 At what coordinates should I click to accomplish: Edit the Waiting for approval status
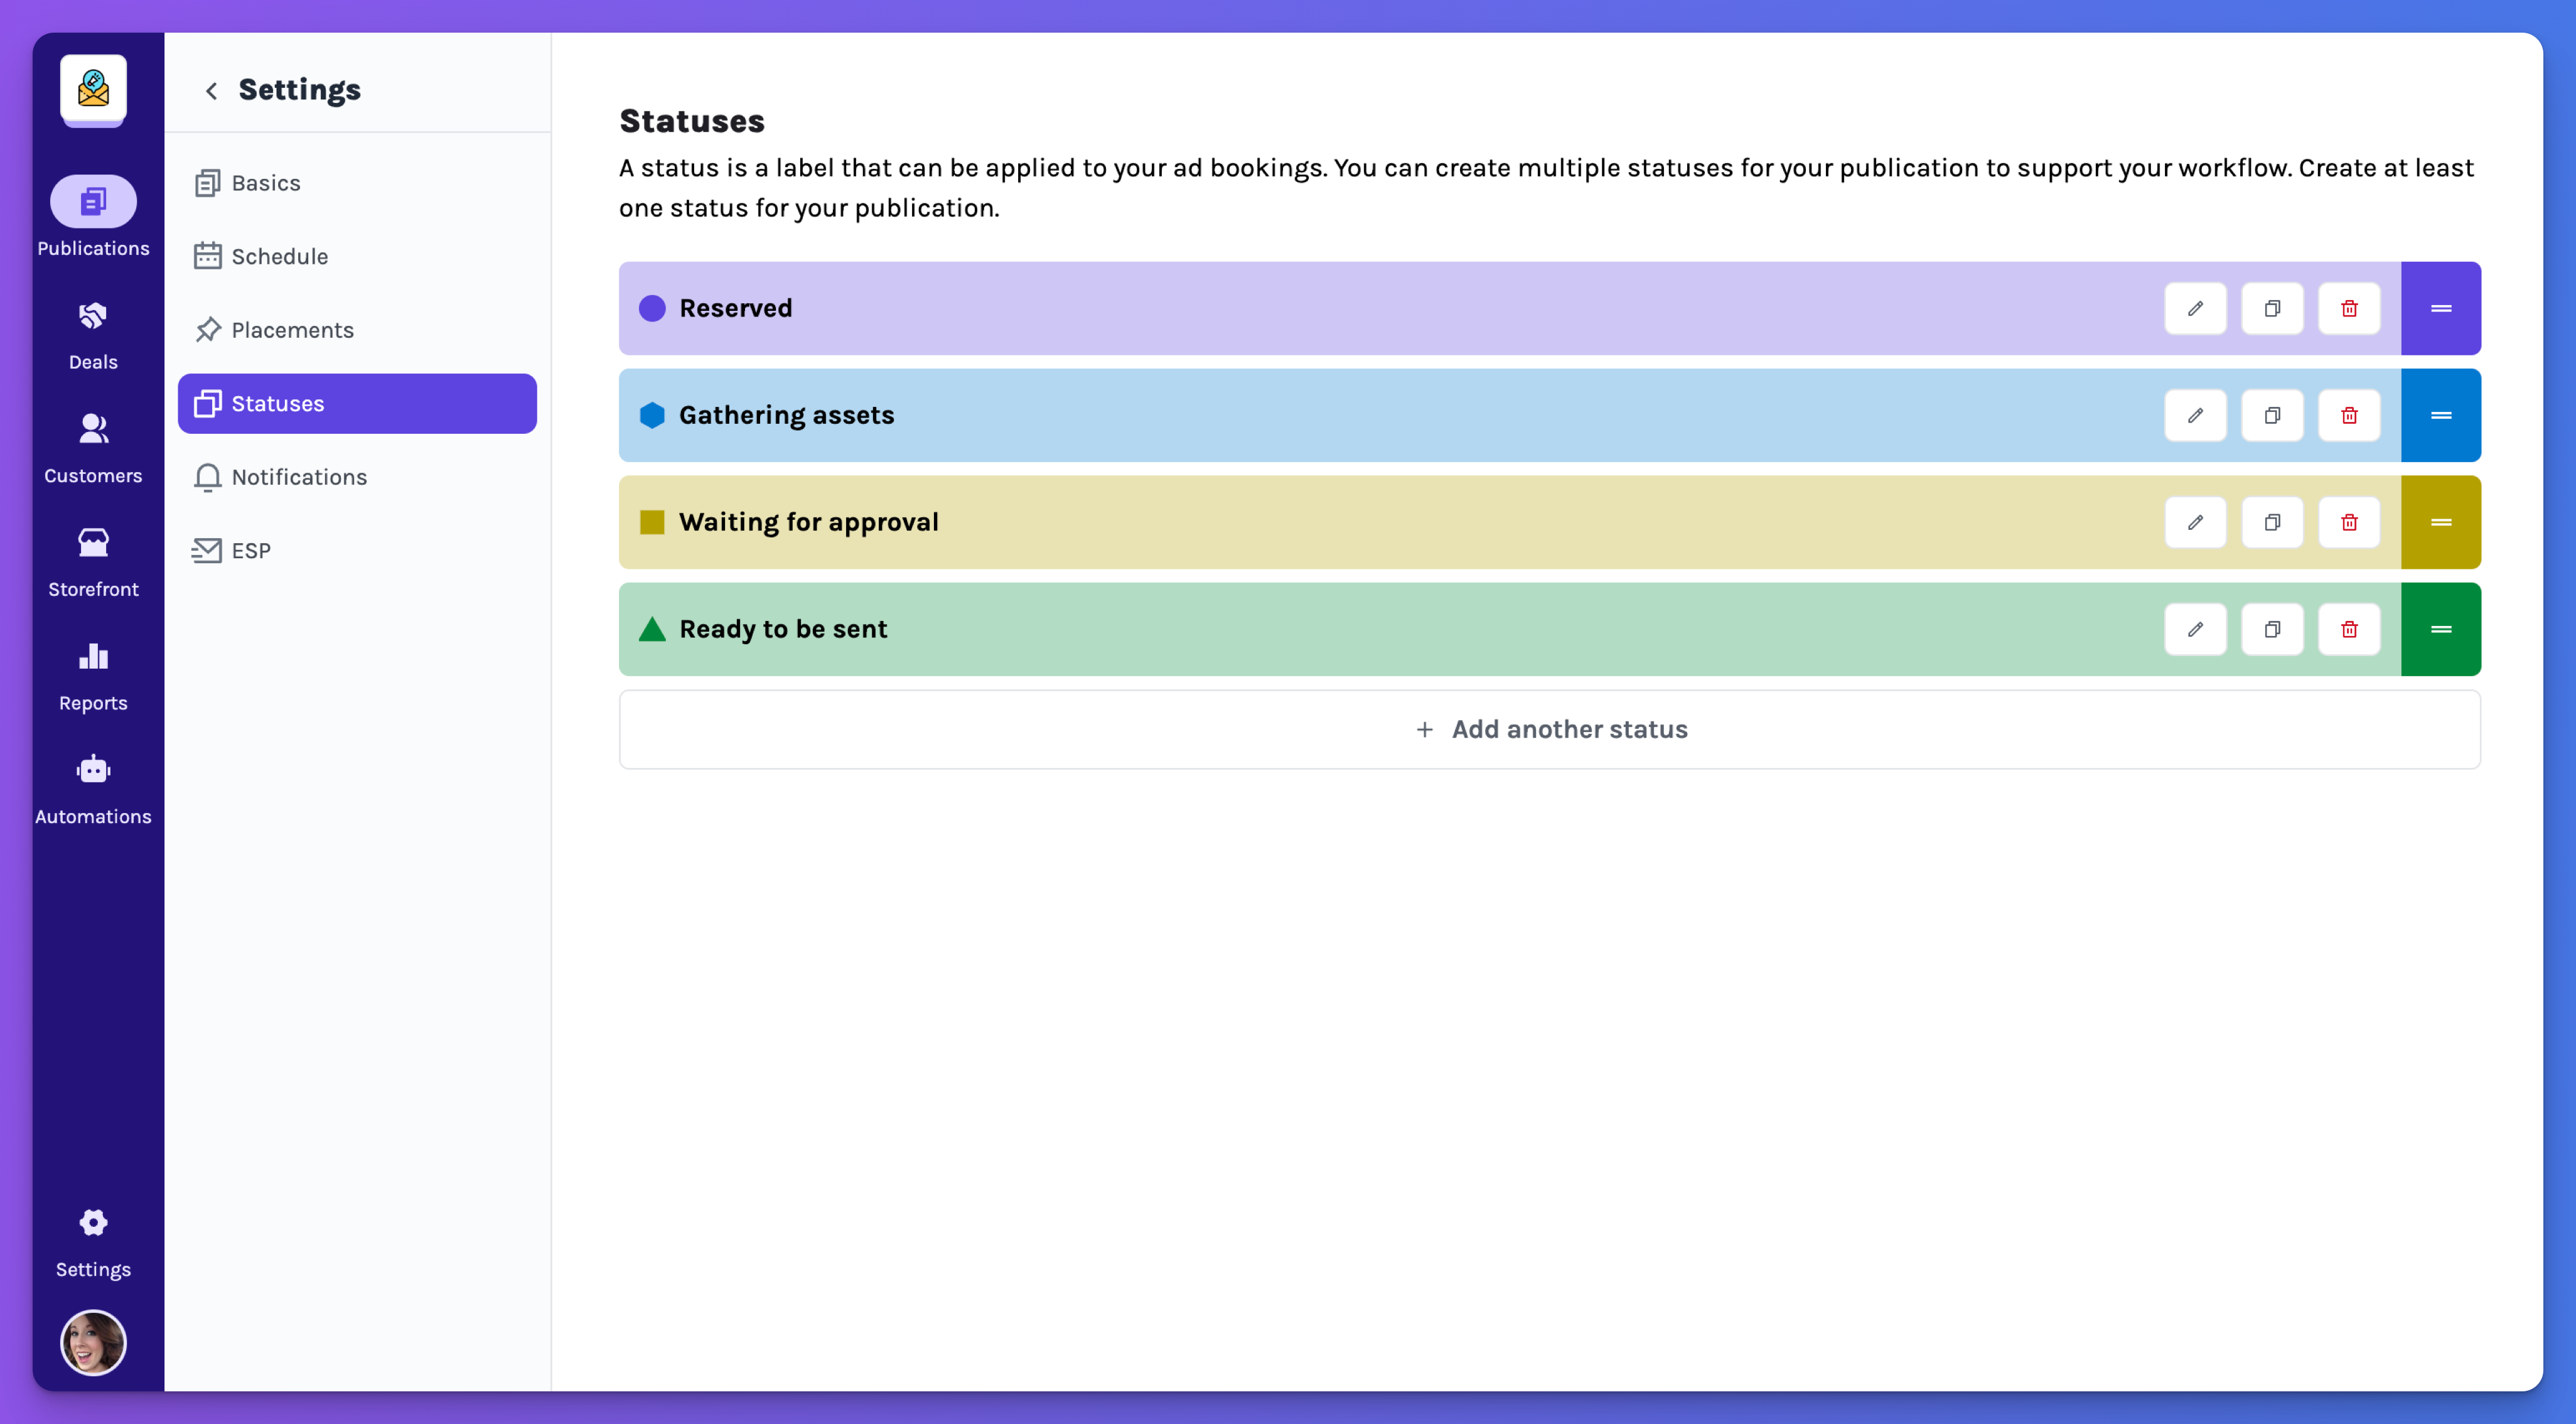[x=2195, y=522]
